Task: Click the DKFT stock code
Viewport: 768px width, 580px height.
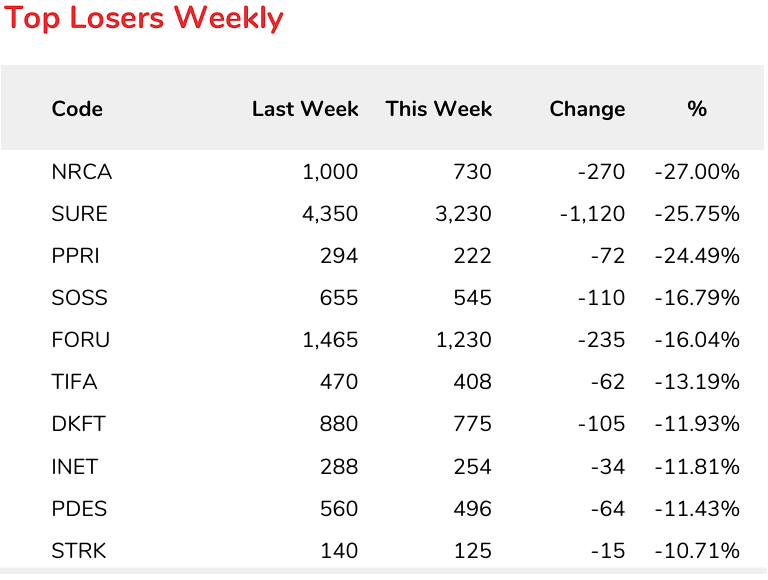Action: pos(78,424)
